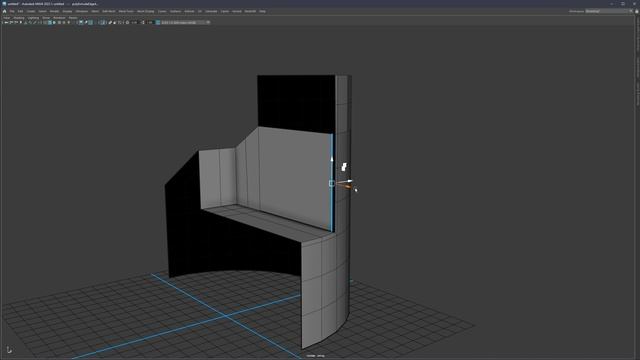Open the Deform menu
The width and height of the screenshot is (640, 360).
[x=189, y=11]
